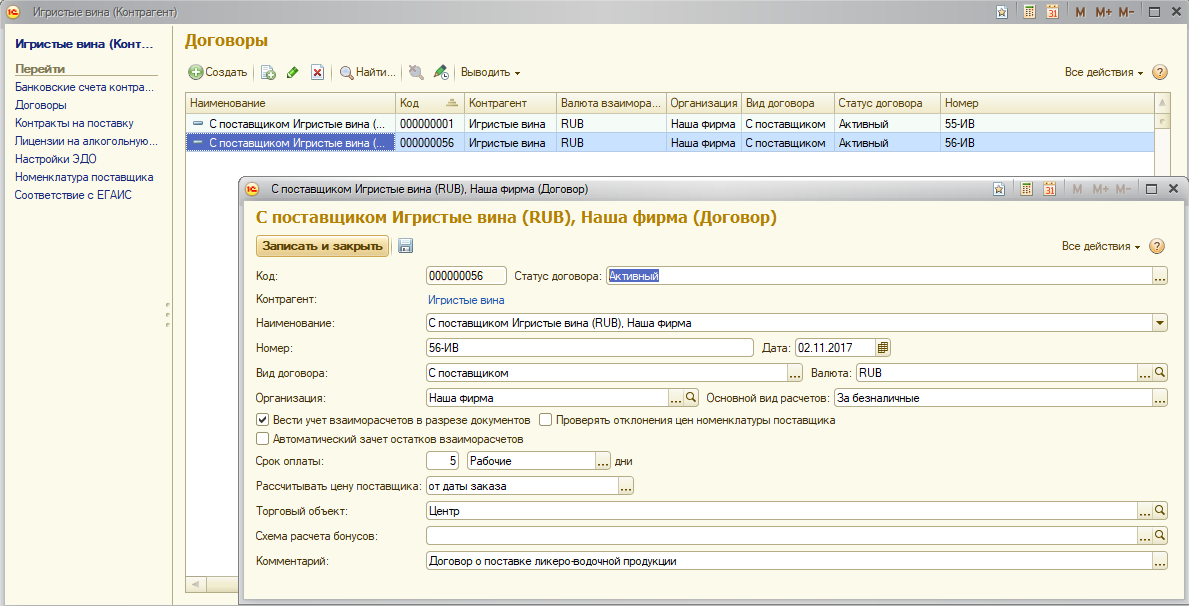
Task: Click the green Создать button in Договоры toolbar
Action: (218, 73)
